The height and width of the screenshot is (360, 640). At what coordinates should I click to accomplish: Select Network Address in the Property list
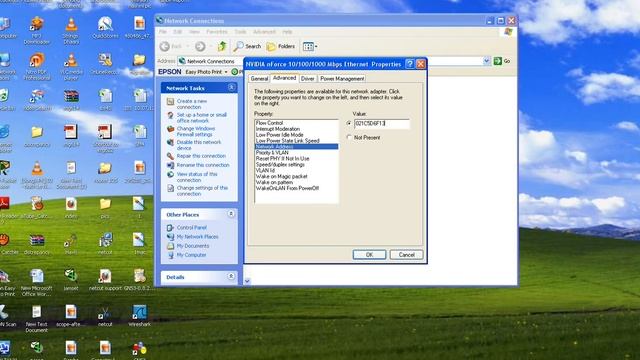click(x=296, y=147)
